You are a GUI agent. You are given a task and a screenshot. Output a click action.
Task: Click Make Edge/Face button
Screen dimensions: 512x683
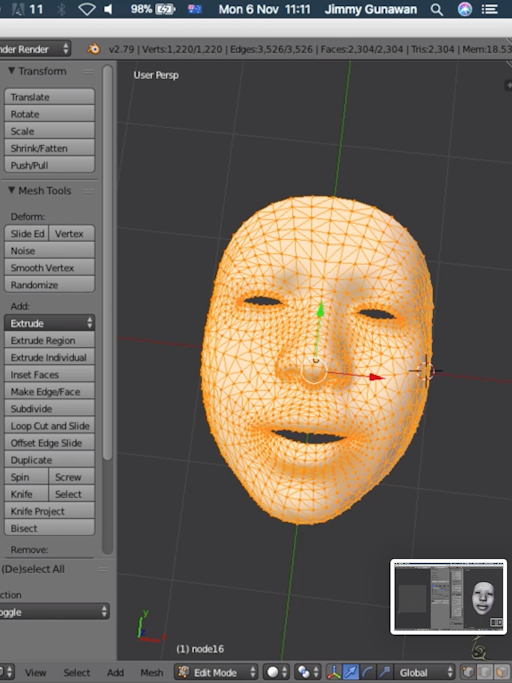click(x=49, y=391)
